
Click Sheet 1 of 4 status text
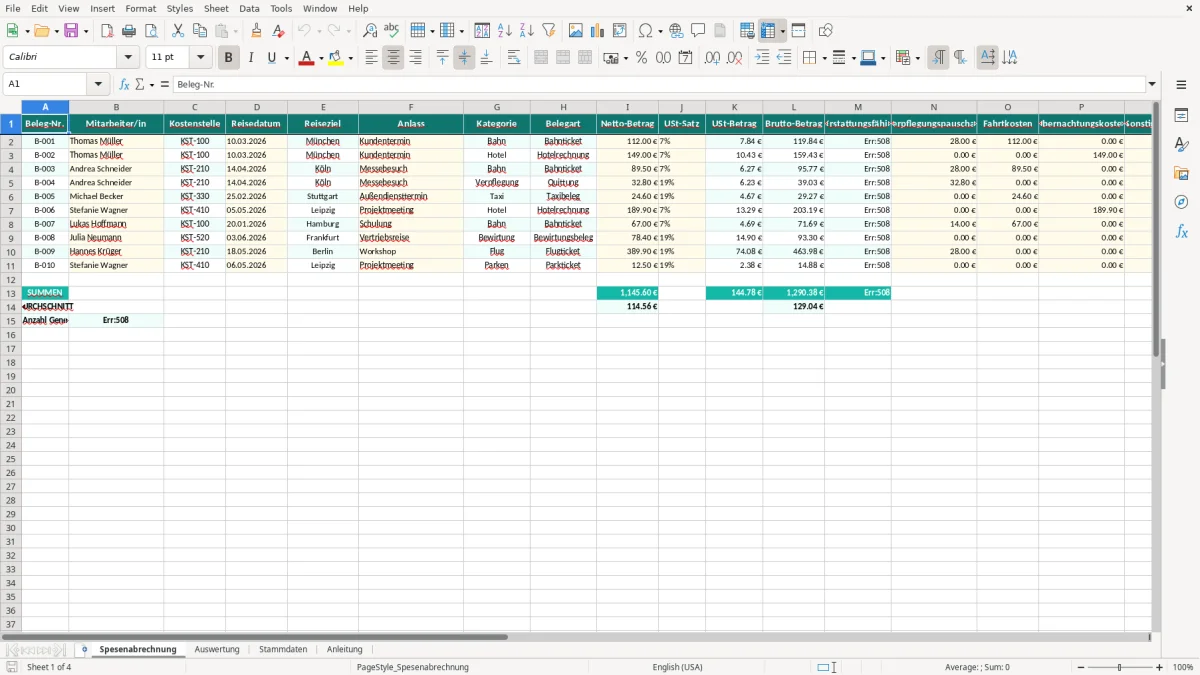pos(49,667)
